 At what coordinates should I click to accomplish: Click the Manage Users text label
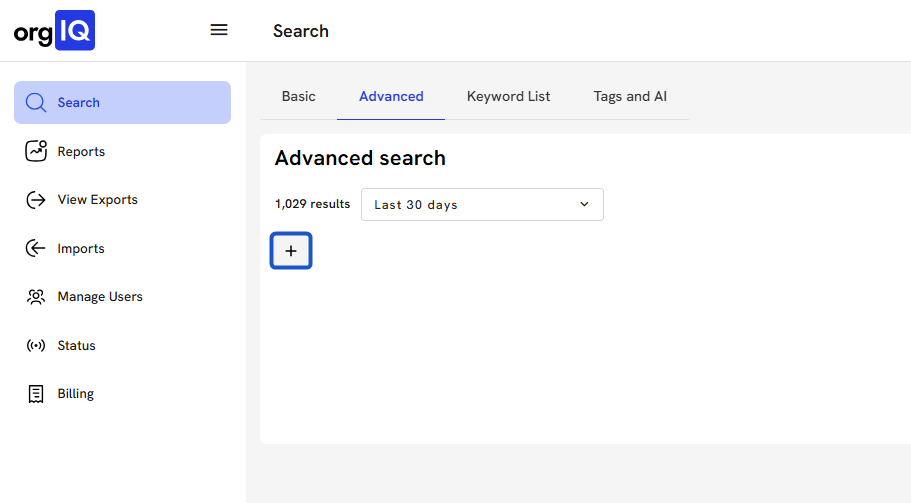[x=100, y=297]
